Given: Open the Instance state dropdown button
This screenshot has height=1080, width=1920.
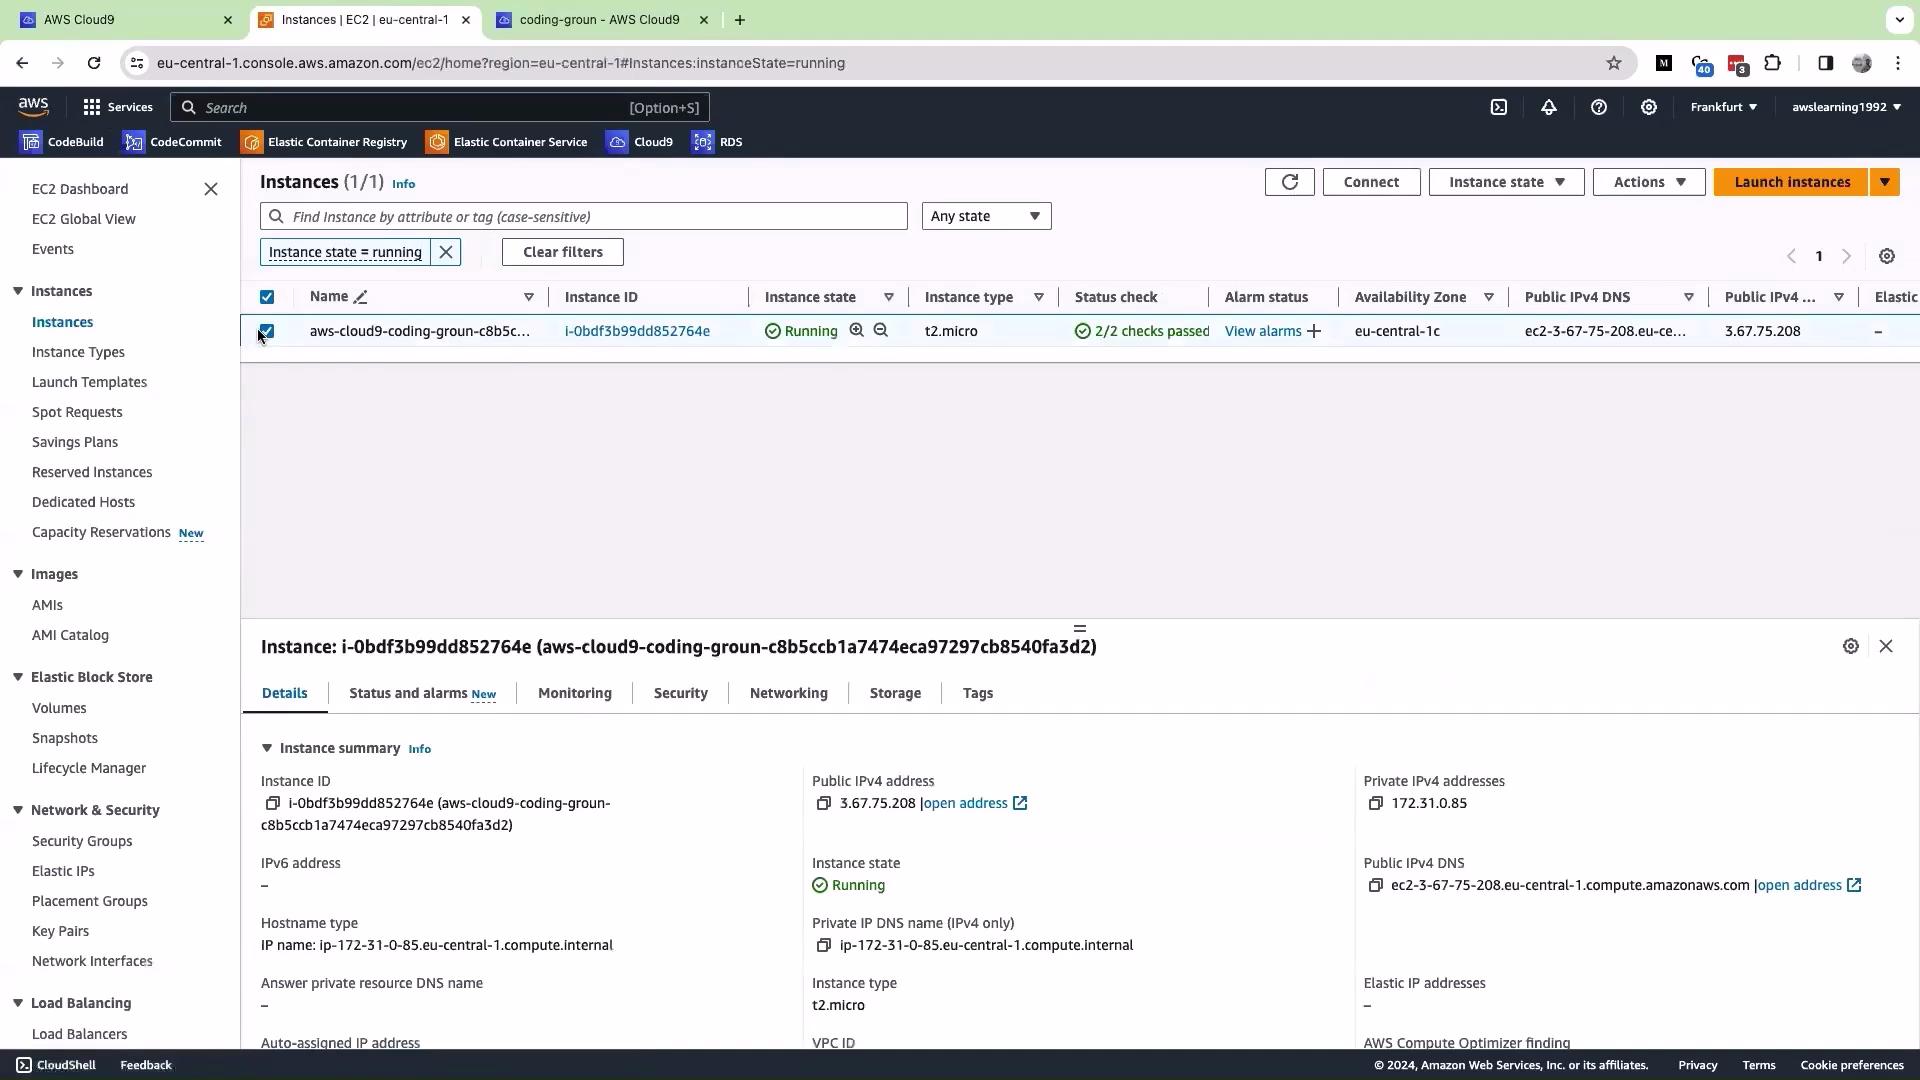Looking at the screenshot, I should pos(1506,182).
